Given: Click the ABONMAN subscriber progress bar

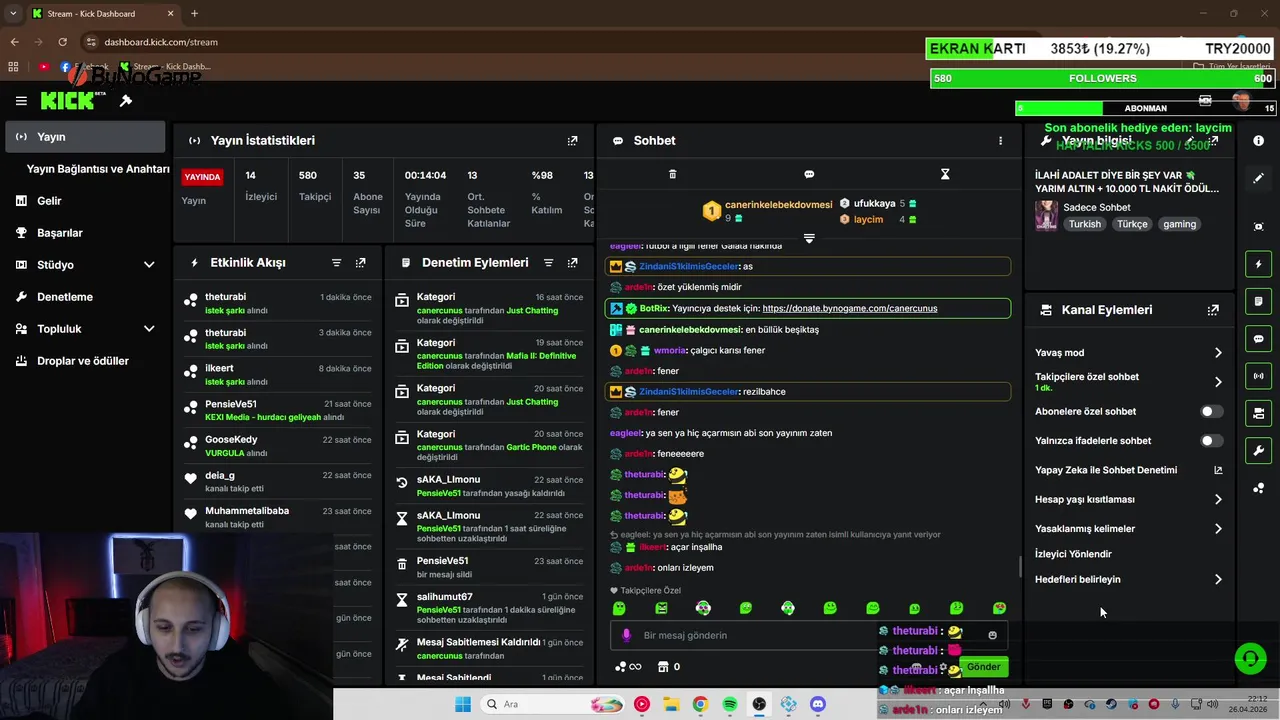Looking at the screenshot, I should pos(1146,108).
